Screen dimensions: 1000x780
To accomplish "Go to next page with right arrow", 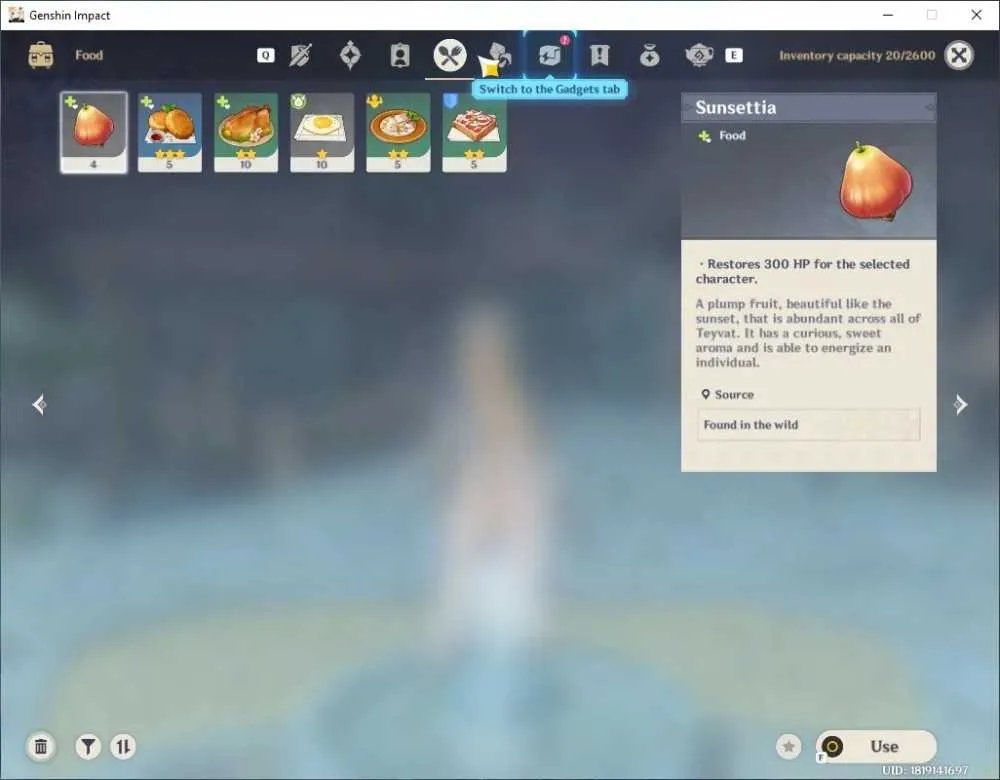I will 960,404.
